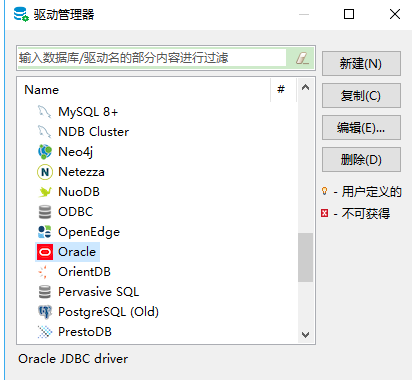The width and height of the screenshot is (412, 380).
Task: Select the PrestoDB driver
Action: (85, 332)
